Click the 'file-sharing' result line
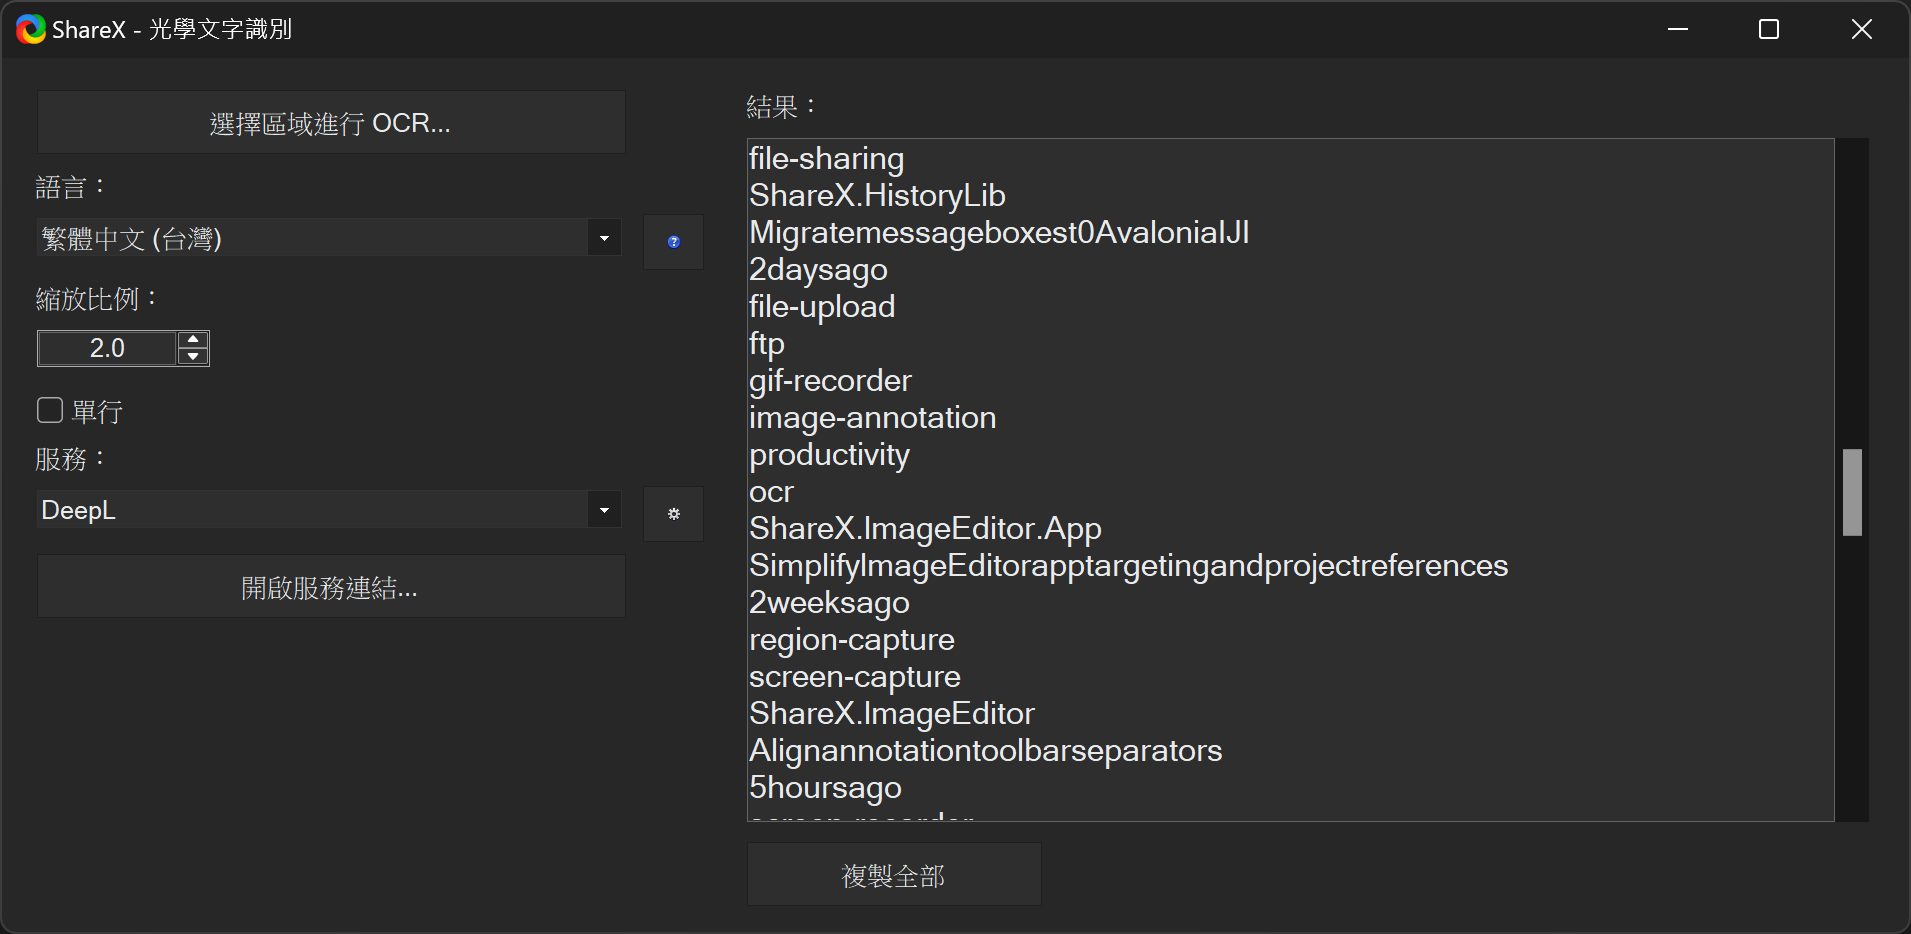1911x934 pixels. (826, 158)
